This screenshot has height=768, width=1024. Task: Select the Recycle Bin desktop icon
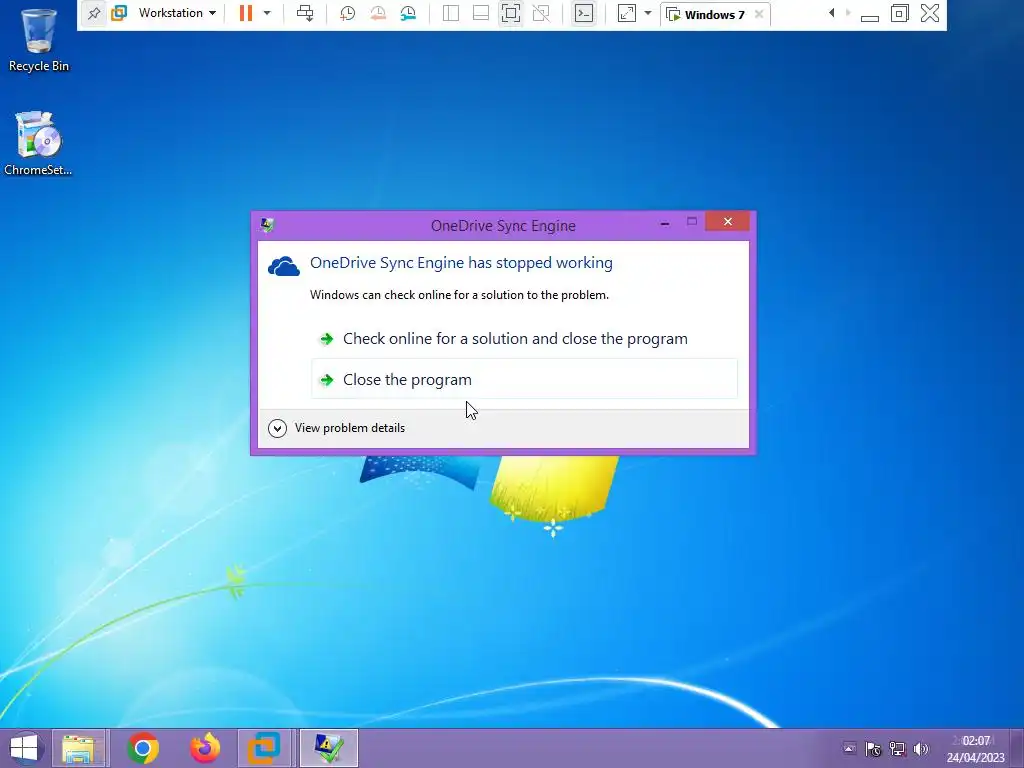pos(38,39)
